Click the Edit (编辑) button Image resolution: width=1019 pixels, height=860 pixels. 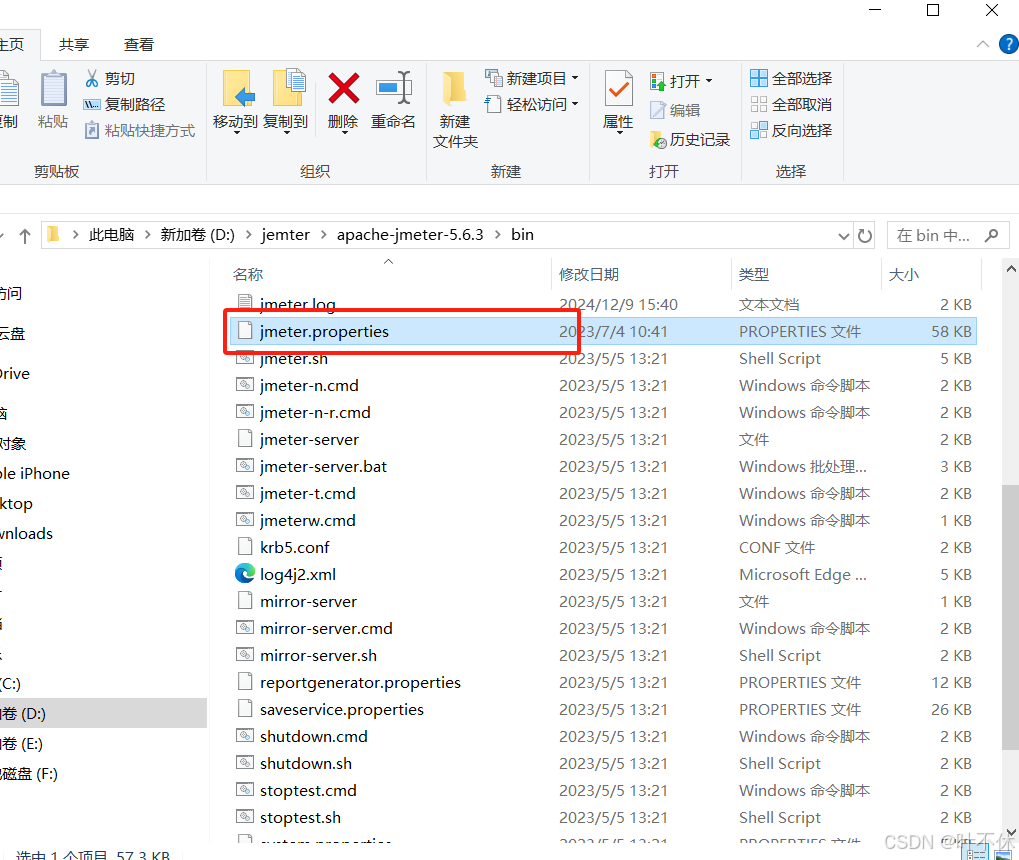click(675, 111)
